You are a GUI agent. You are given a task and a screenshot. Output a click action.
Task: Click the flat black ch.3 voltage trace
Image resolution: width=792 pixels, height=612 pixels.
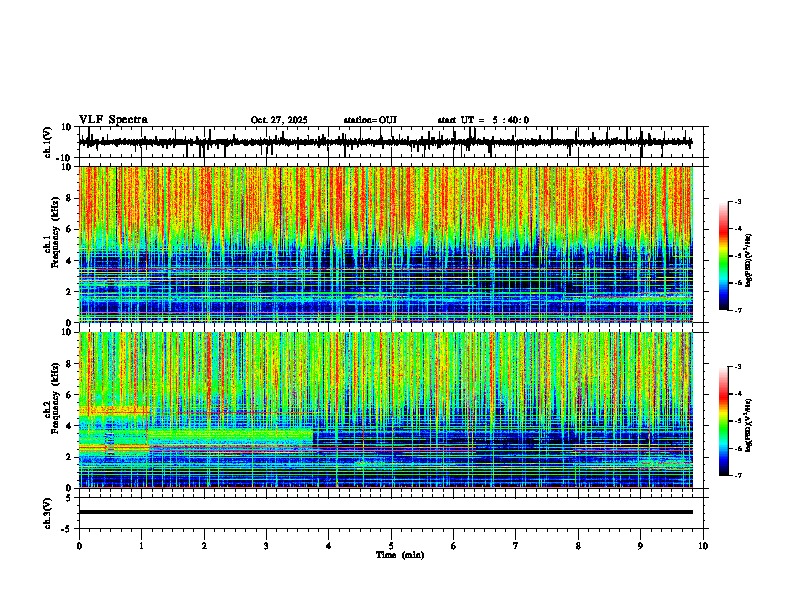click(x=385, y=512)
